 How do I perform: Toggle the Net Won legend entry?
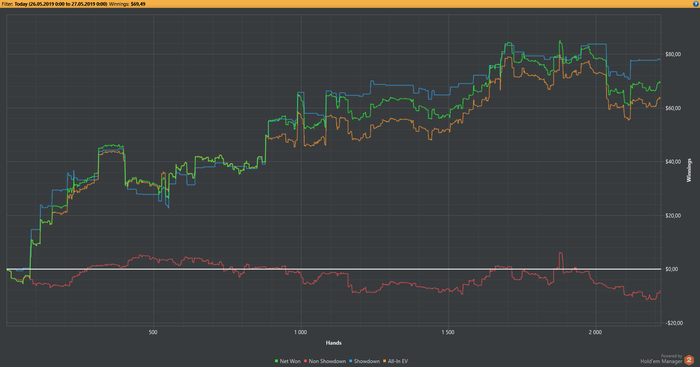(288, 361)
